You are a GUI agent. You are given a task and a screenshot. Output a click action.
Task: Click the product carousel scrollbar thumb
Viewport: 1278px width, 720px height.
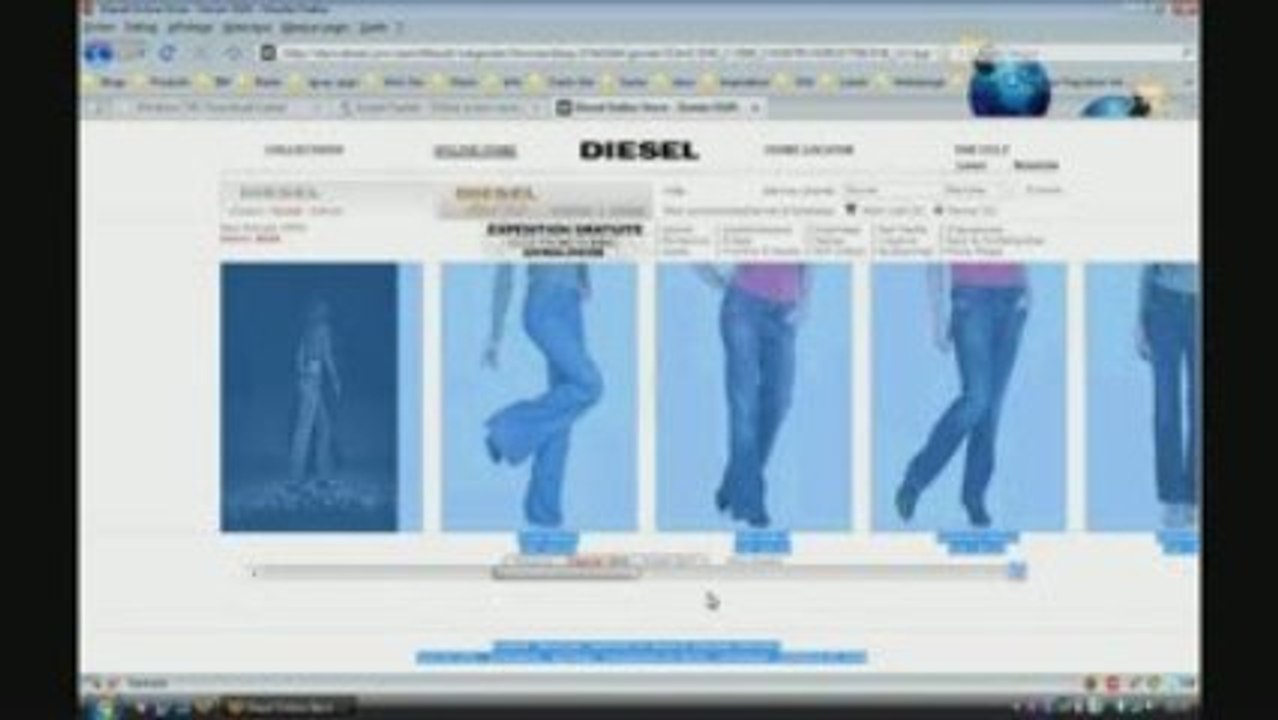tap(565, 573)
